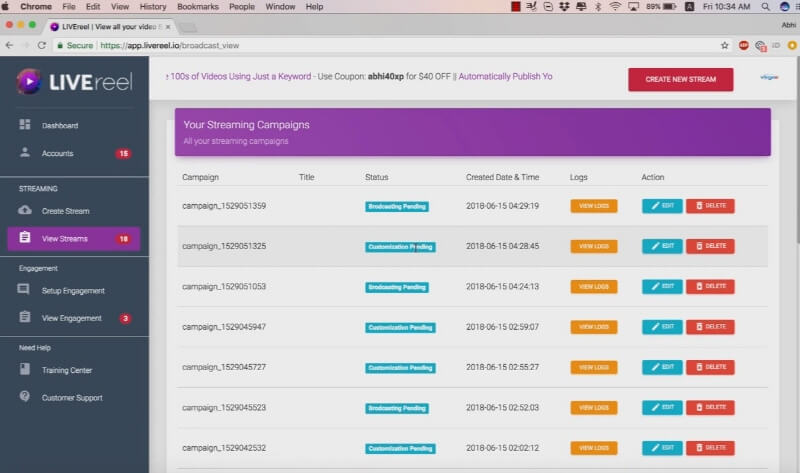Image resolution: width=800 pixels, height=473 pixels.
Task: Open the Bluetooth menu bar icon
Action: point(598,7)
